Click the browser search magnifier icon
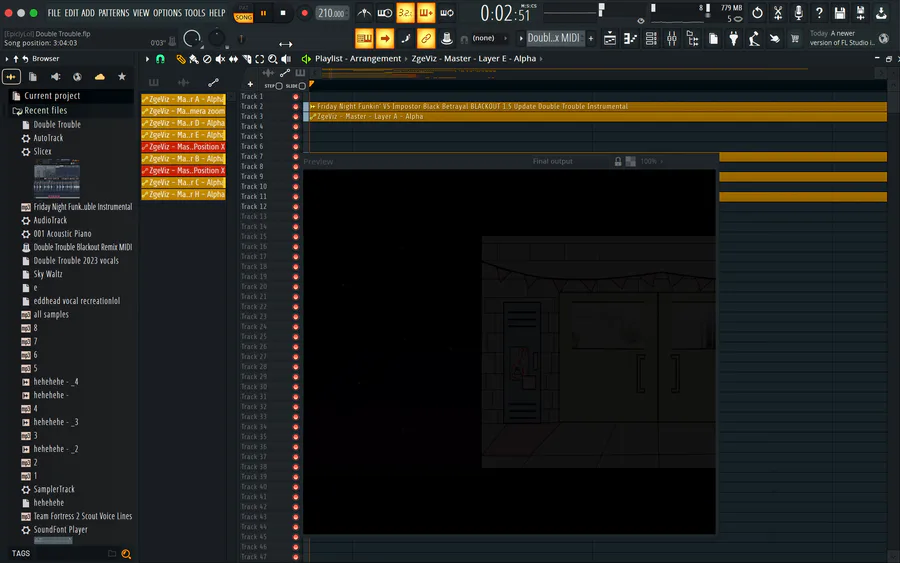The height and width of the screenshot is (563, 900). coord(126,554)
